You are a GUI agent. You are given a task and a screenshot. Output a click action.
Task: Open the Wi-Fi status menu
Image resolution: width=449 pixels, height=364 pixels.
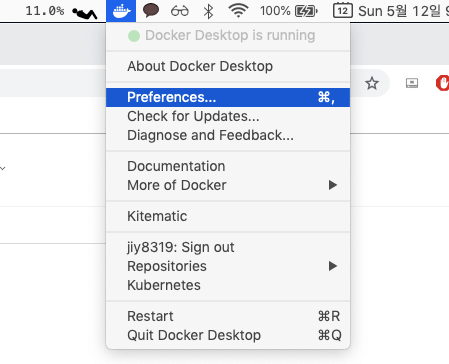(x=238, y=11)
